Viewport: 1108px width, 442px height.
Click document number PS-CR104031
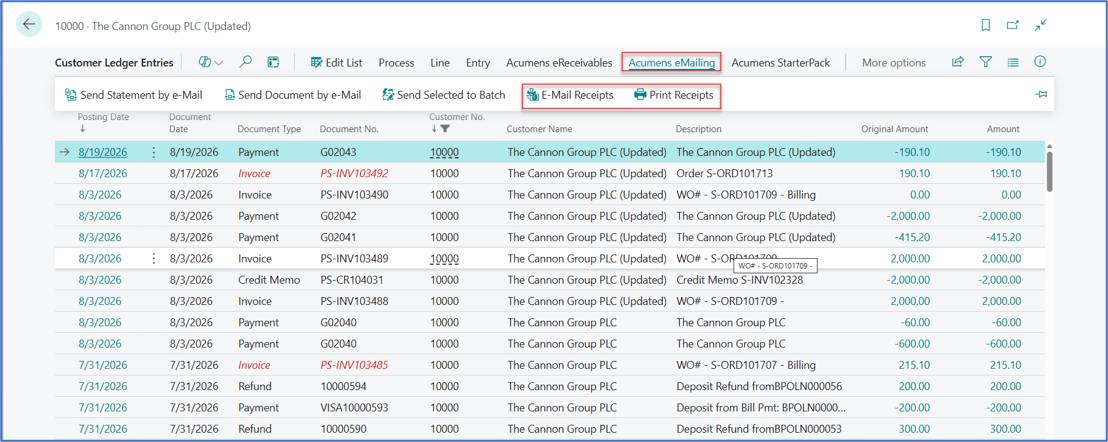click(x=352, y=280)
